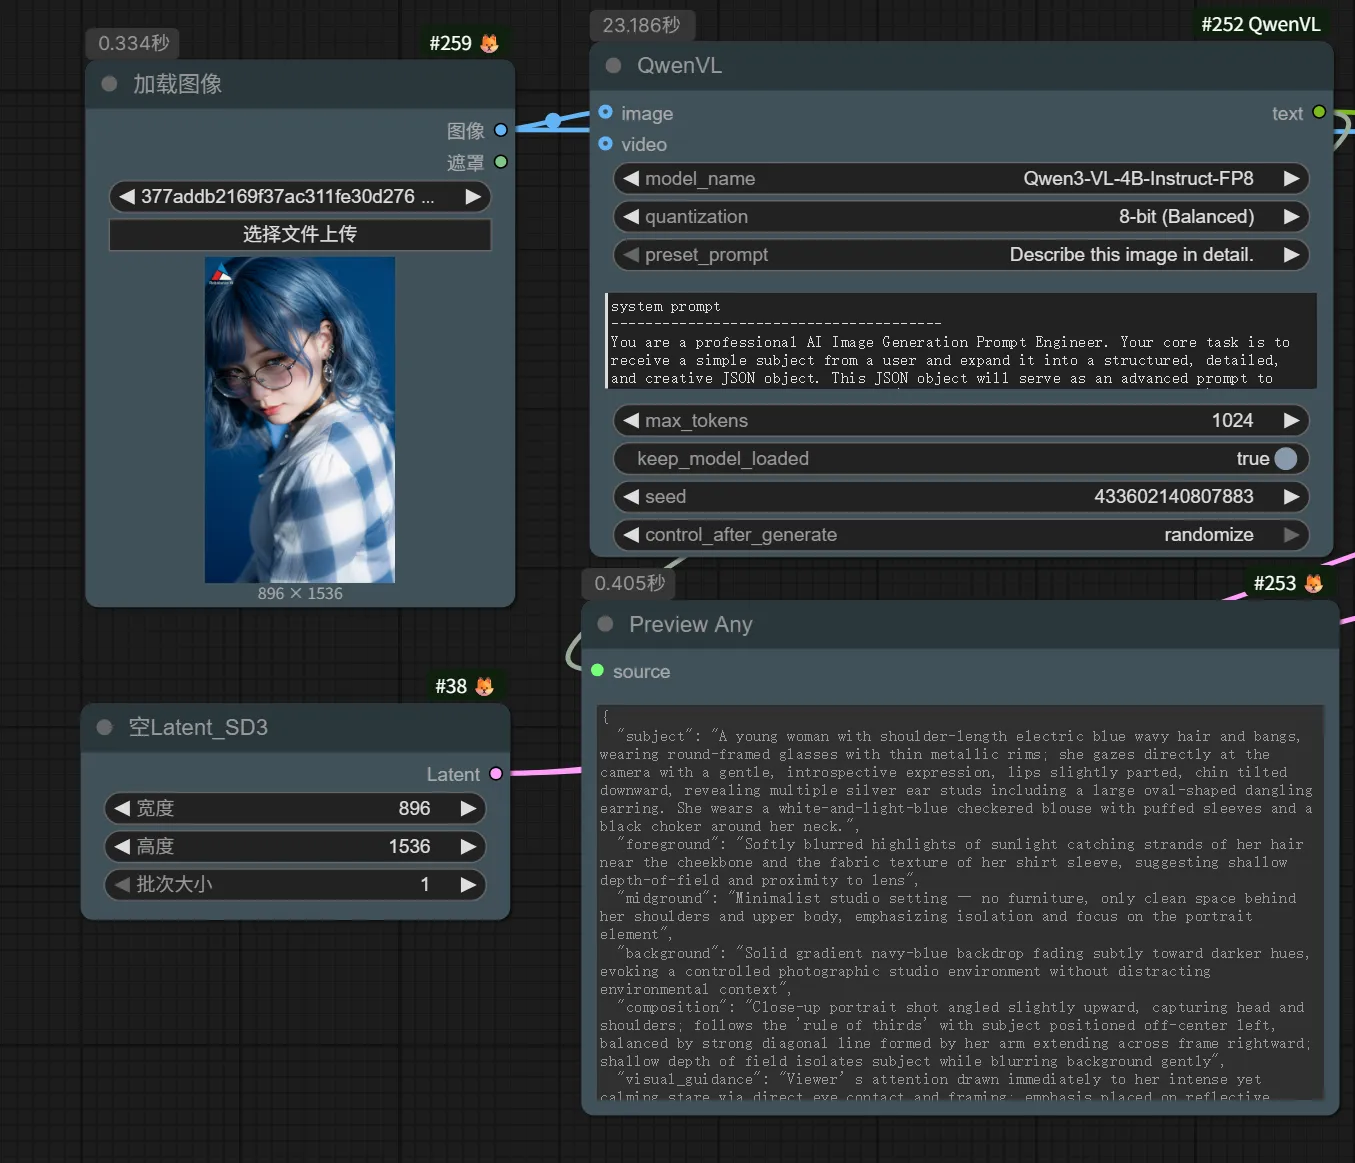Select next image file with right arrow
The width and height of the screenshot is (1355, 1163).
[473, 197]
